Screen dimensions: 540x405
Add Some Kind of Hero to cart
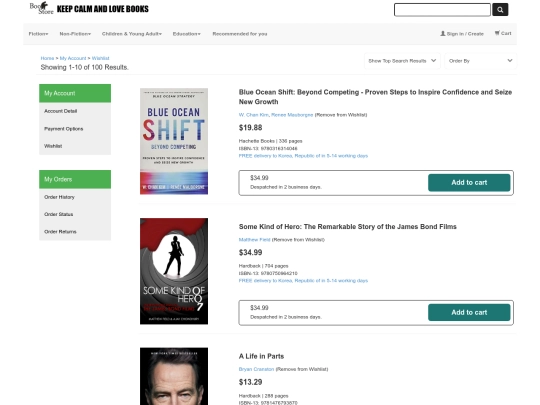click(469, 312)
